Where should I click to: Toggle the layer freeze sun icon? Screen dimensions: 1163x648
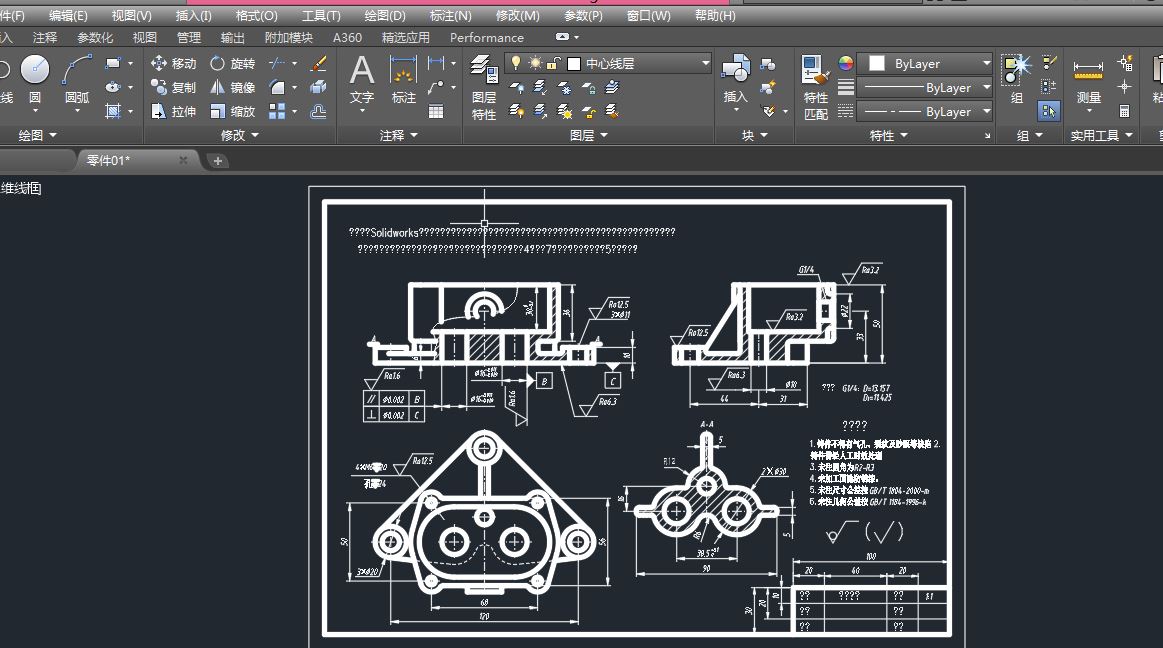pos(535,64)
